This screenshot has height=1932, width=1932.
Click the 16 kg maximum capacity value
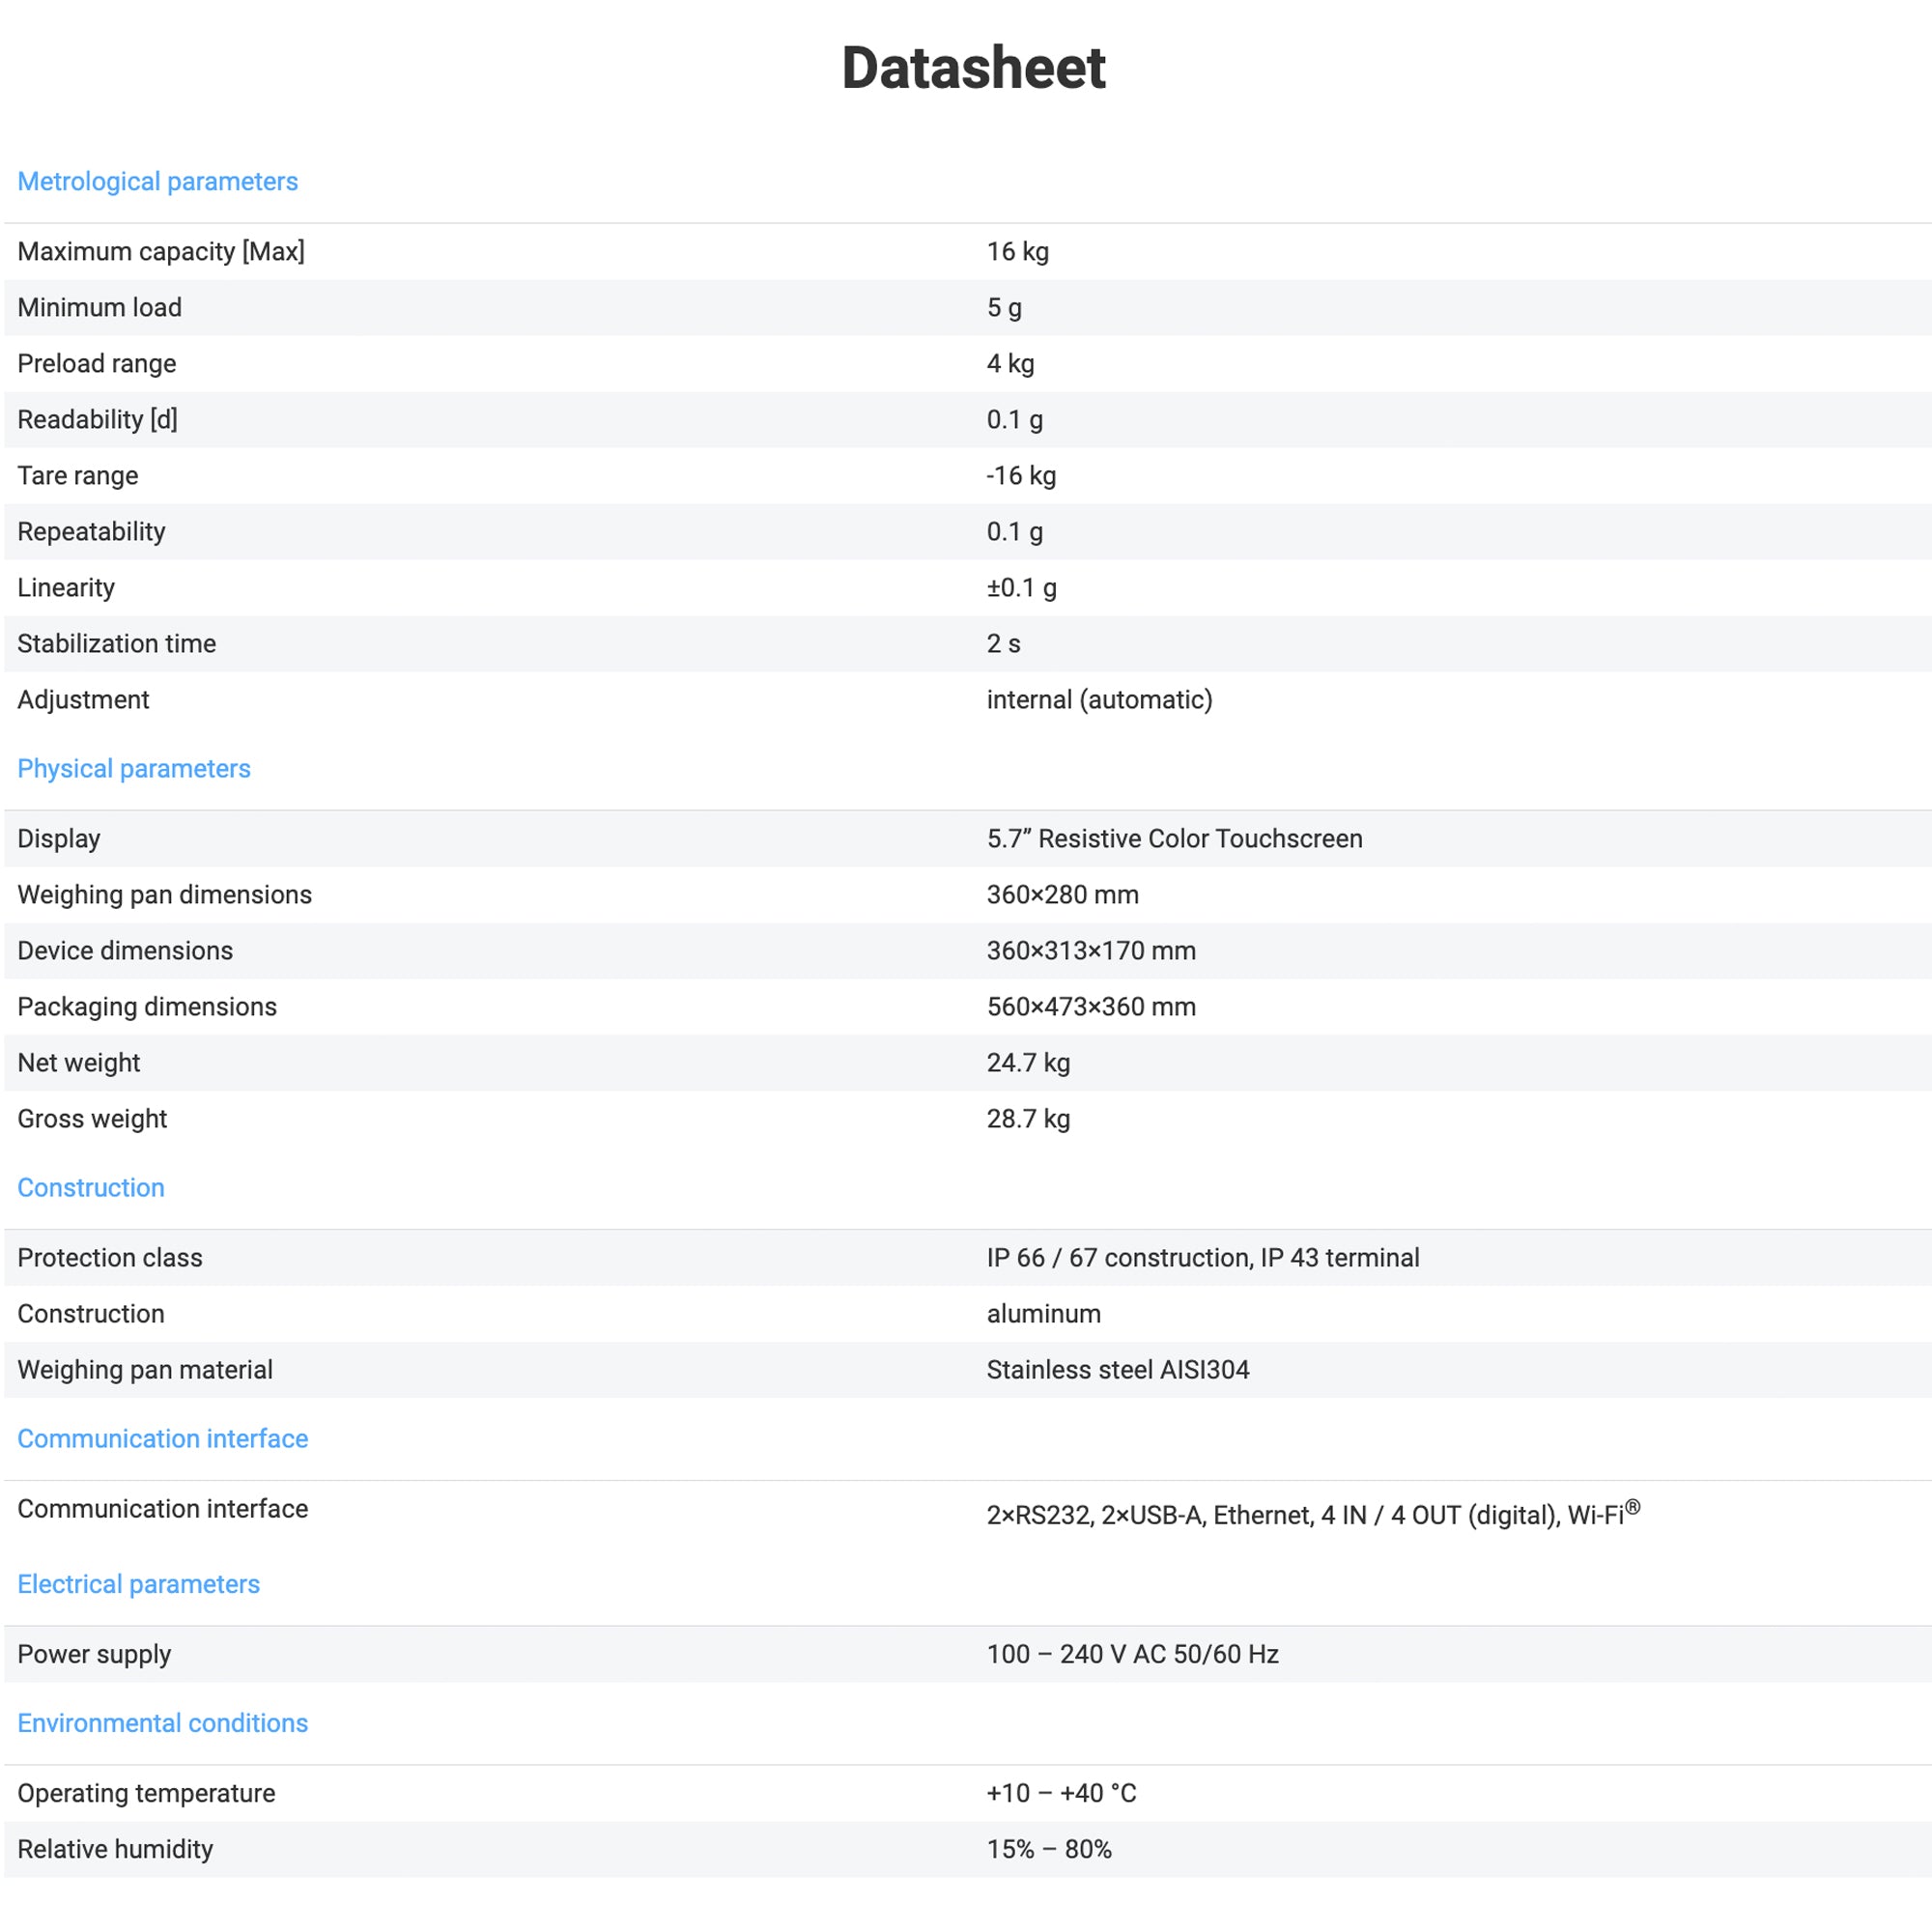coord(1017,251)
